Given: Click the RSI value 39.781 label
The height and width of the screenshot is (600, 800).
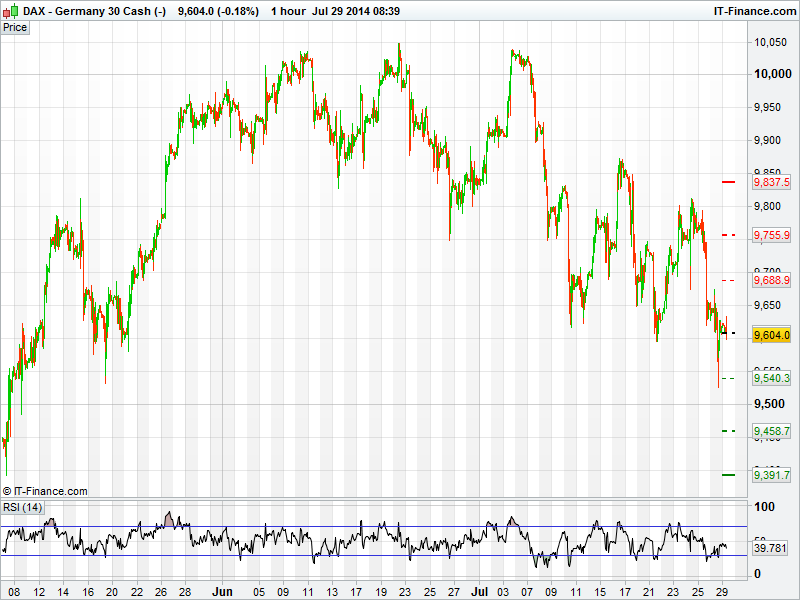Looking at the screenshot, I should [770, 548].
